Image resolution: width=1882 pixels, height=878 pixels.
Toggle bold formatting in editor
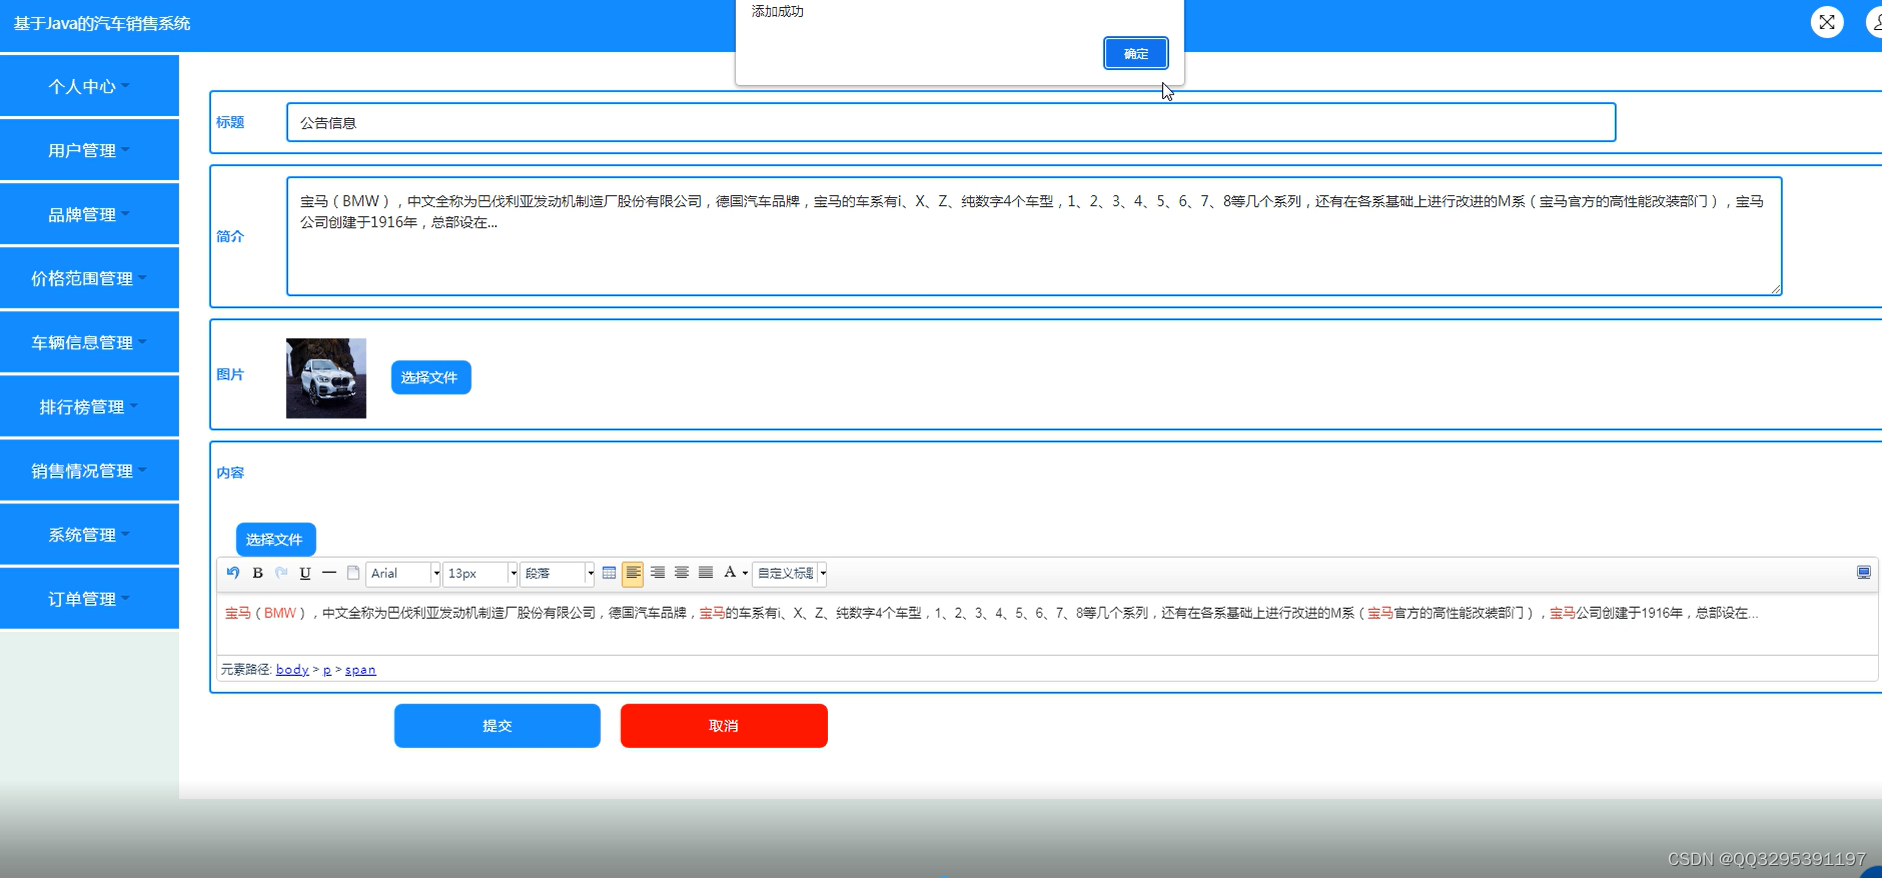257,573
